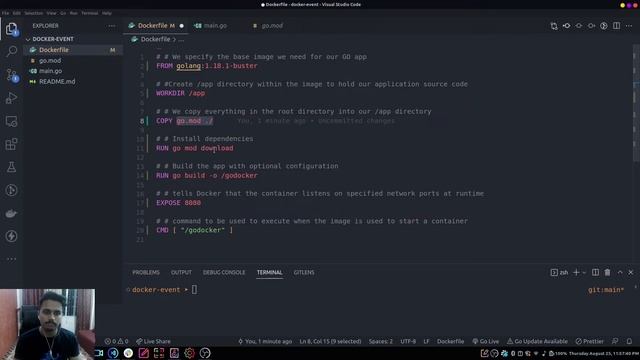Open the File menu
Viewport: 640px width, 360px height.
click(5, 13)
